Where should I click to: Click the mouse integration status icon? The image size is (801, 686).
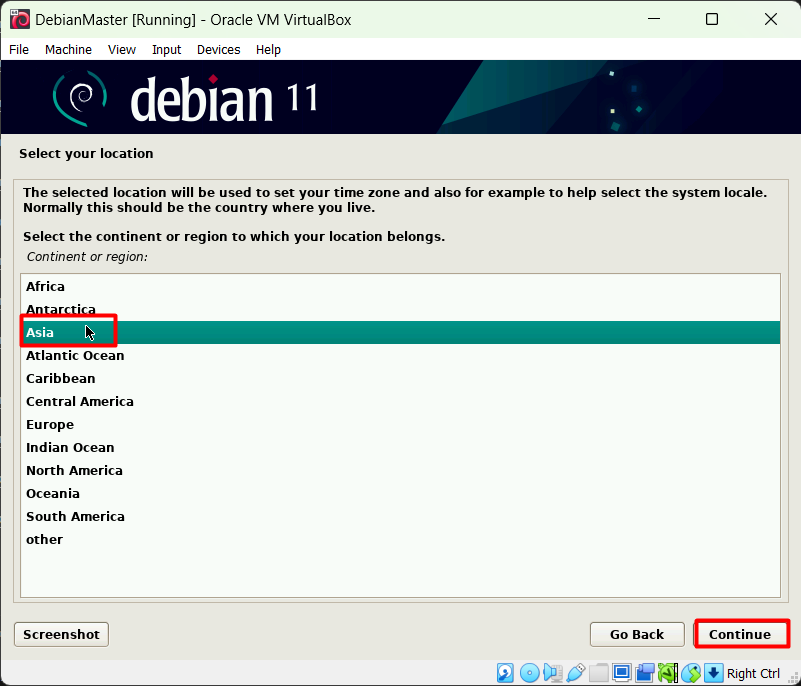tap(691, 673)
